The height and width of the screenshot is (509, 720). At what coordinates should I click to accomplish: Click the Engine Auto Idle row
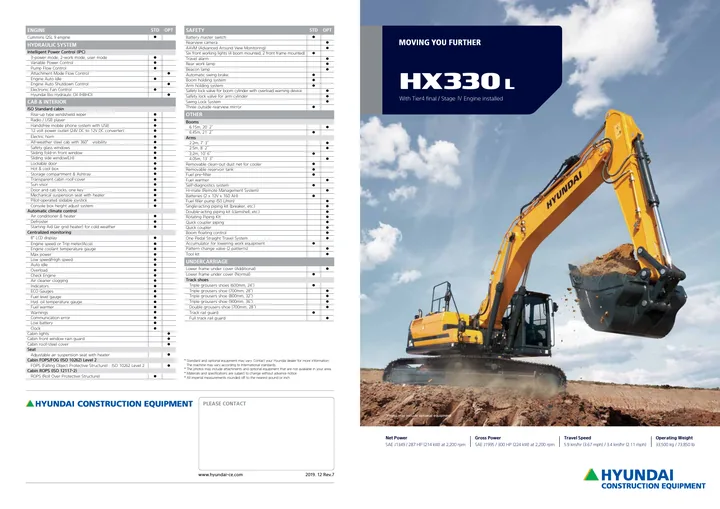point(101,79)
